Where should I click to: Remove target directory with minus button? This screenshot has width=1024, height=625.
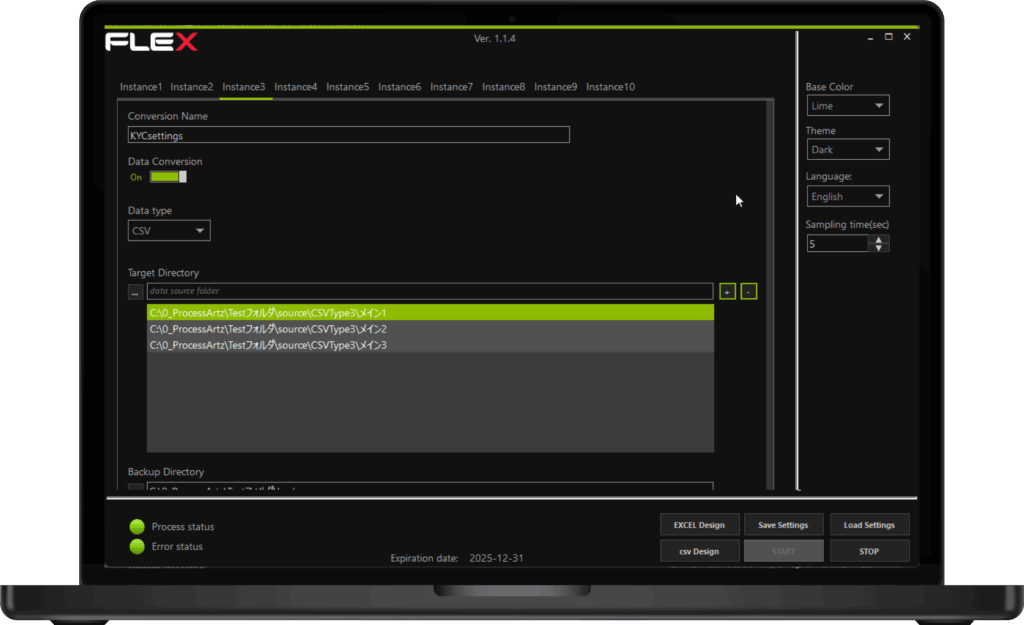pos(749,292)
